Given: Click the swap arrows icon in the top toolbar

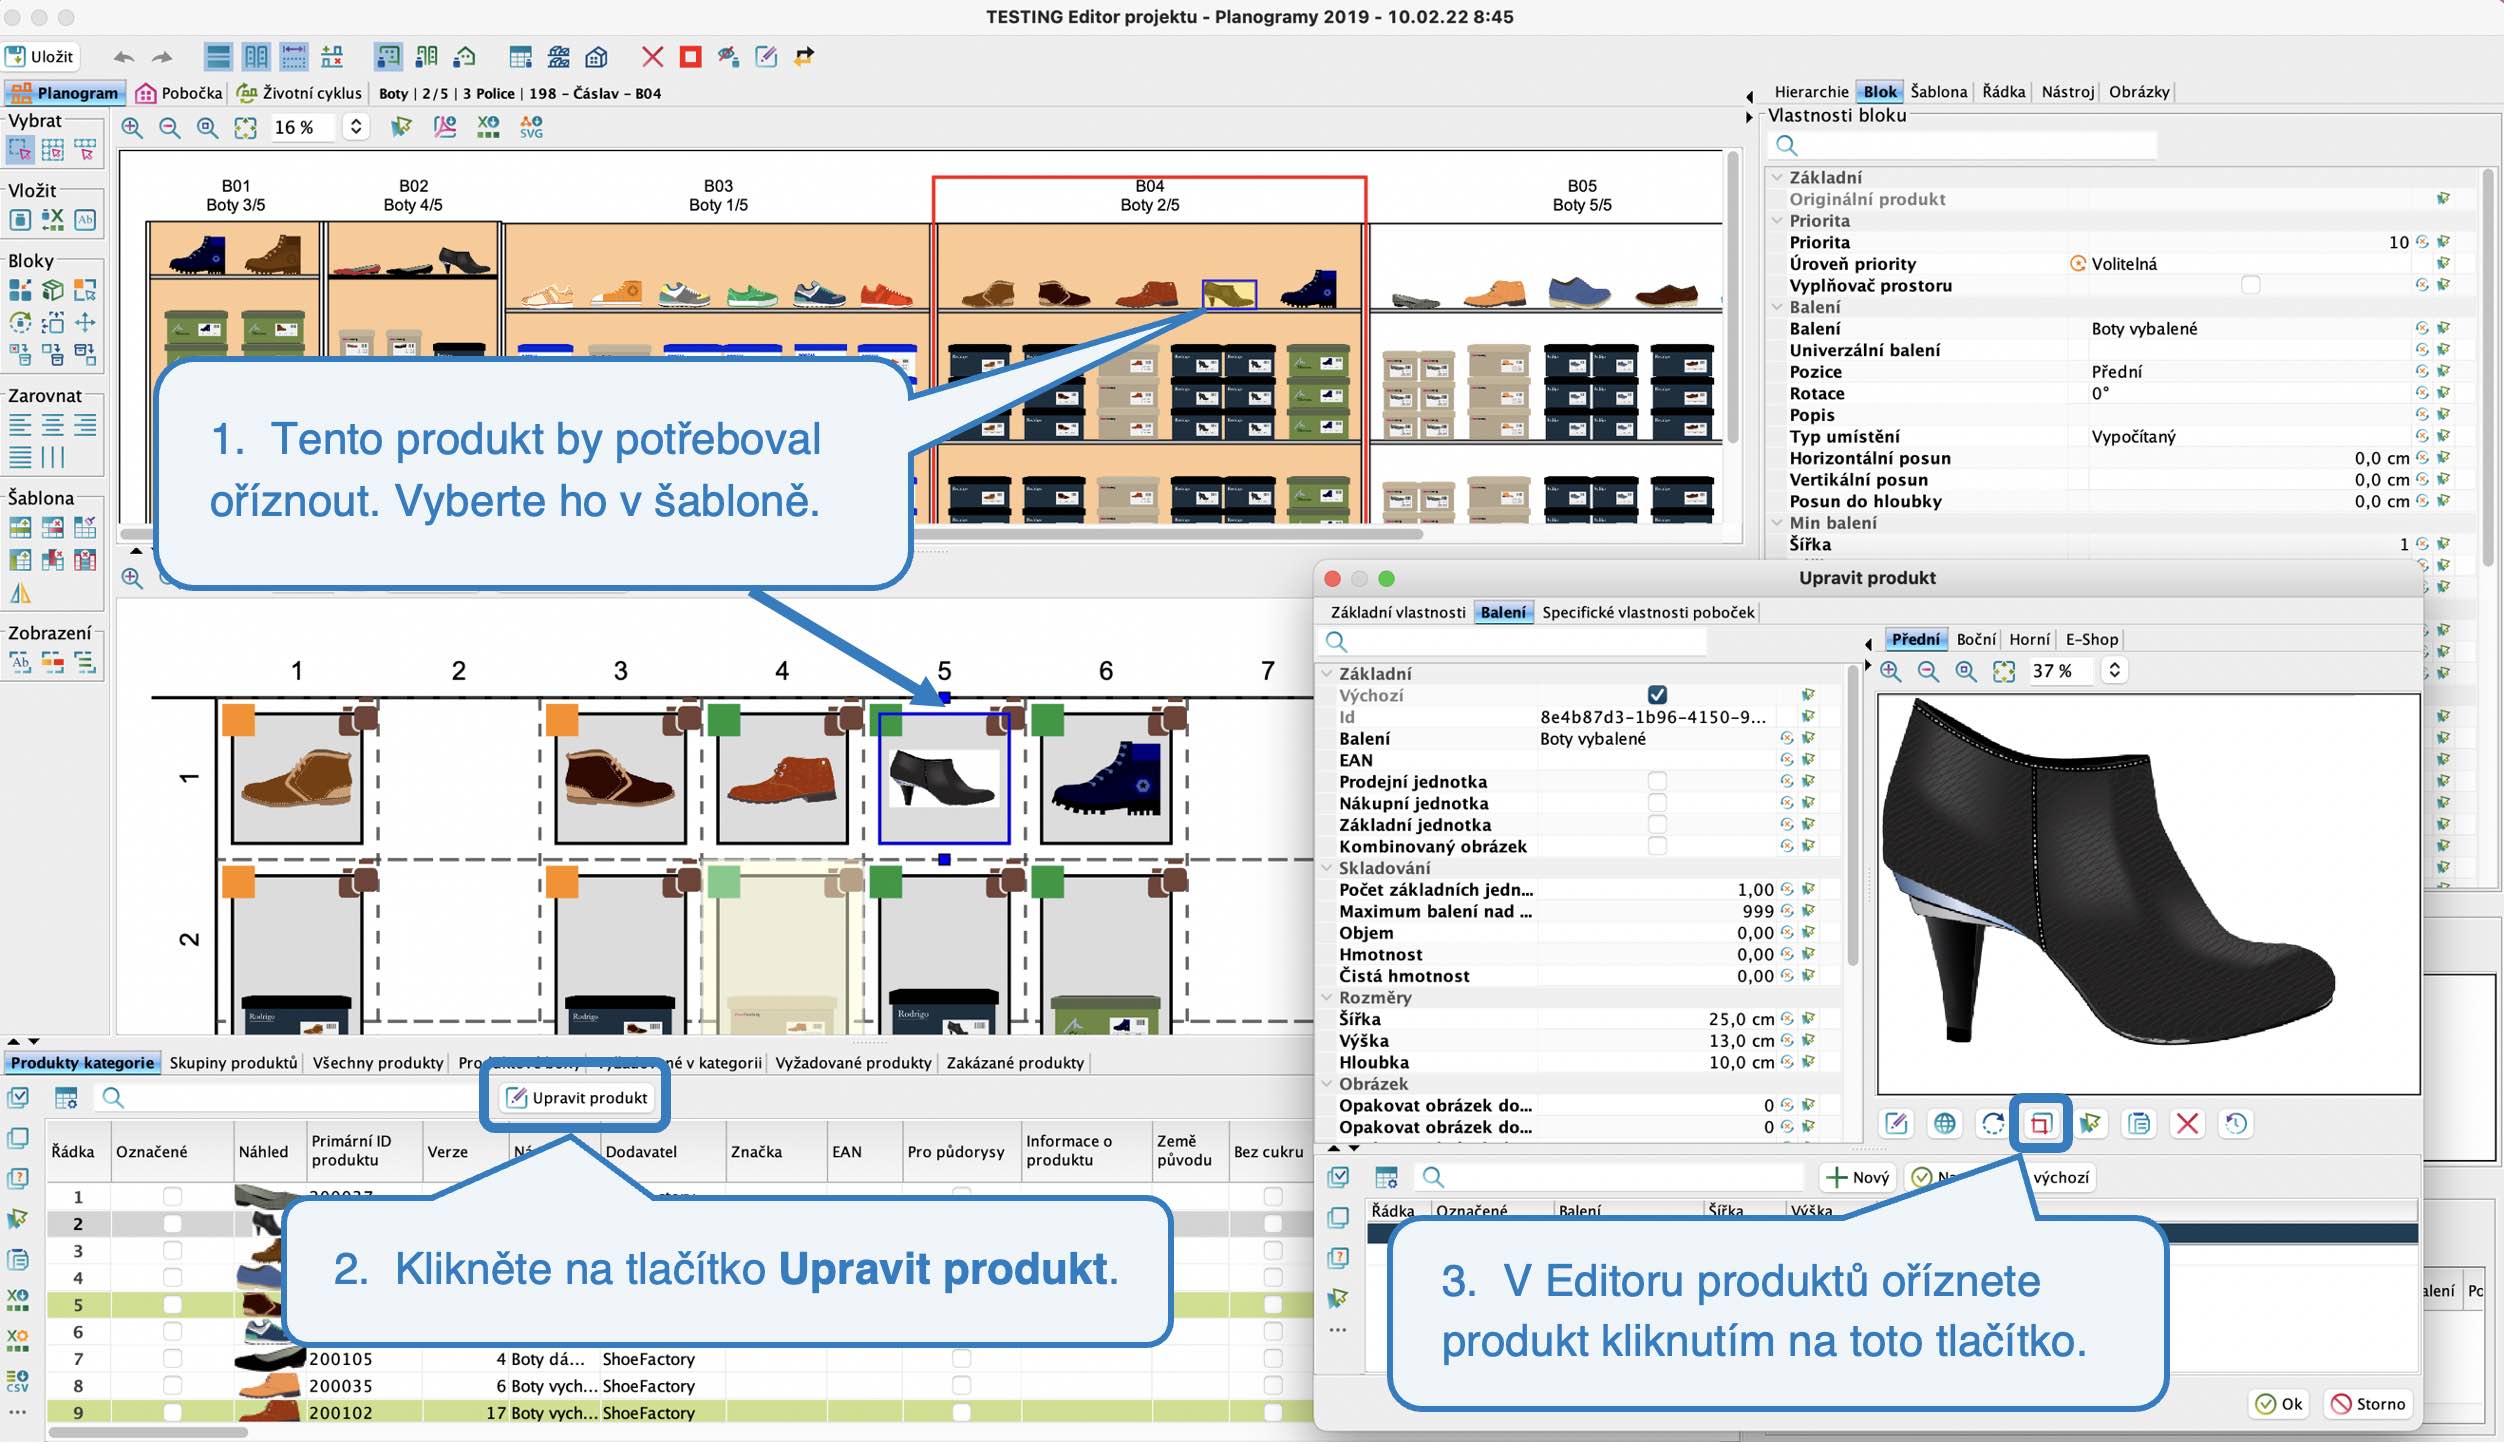Looking at the screenshot, I should [804, 57].
